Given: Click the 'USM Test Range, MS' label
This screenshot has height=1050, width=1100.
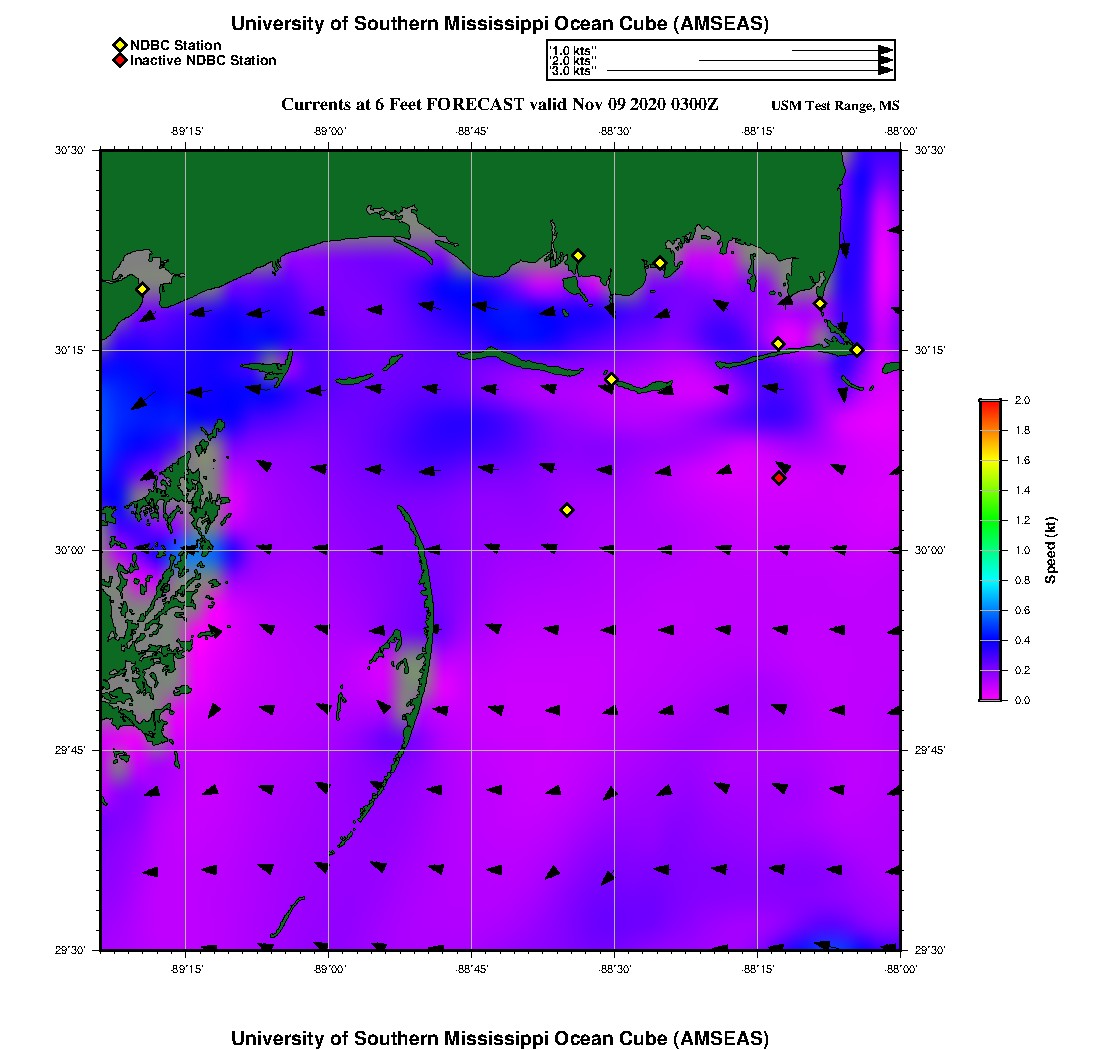Looking at the screenshot, I should coord(835,105).
